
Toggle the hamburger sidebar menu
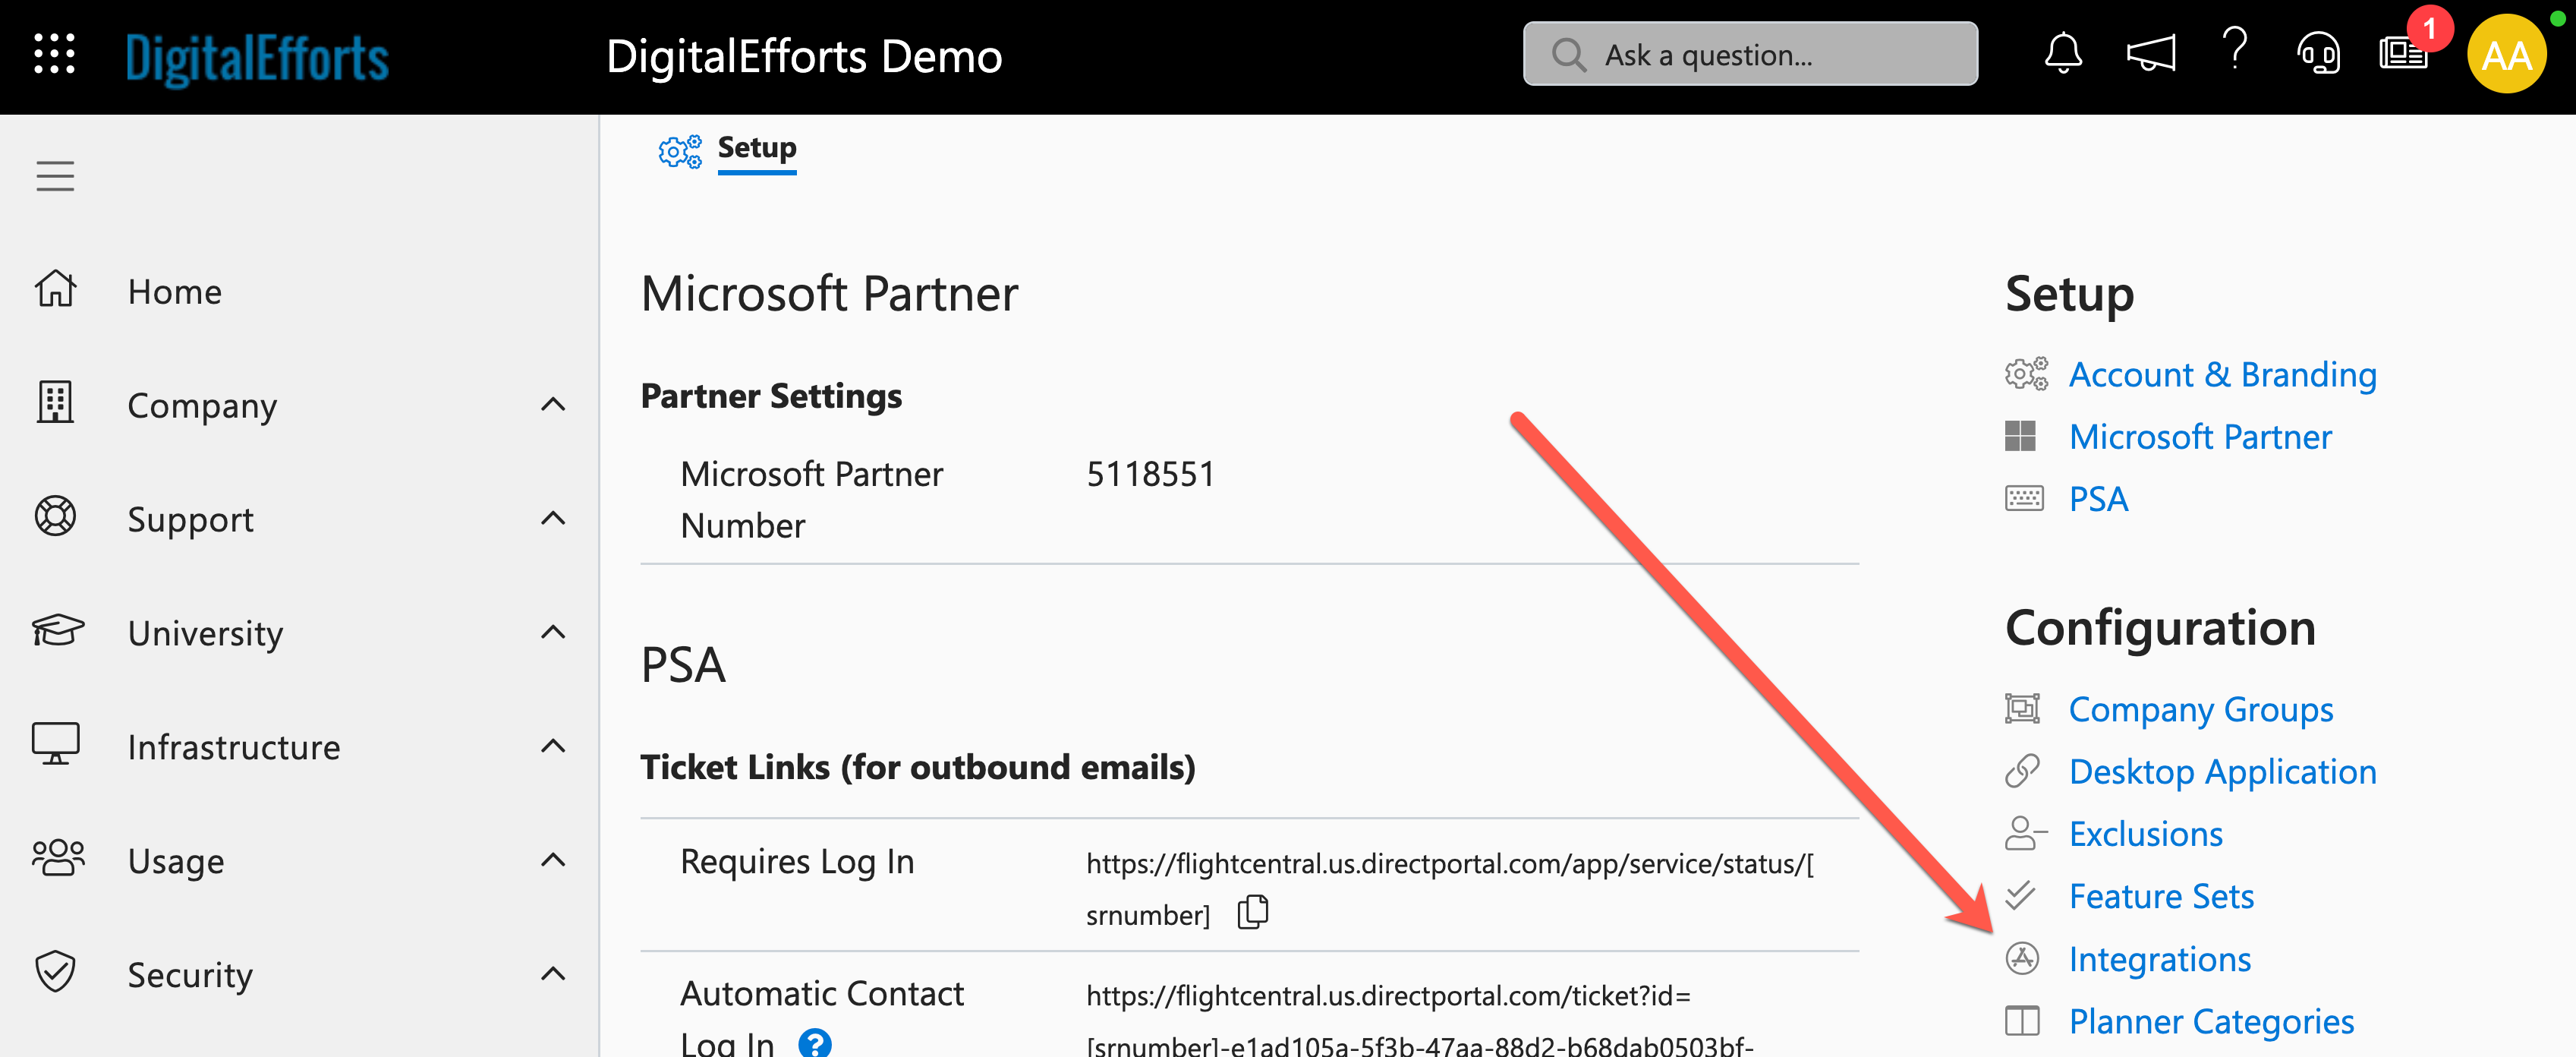tap(55, 176)
